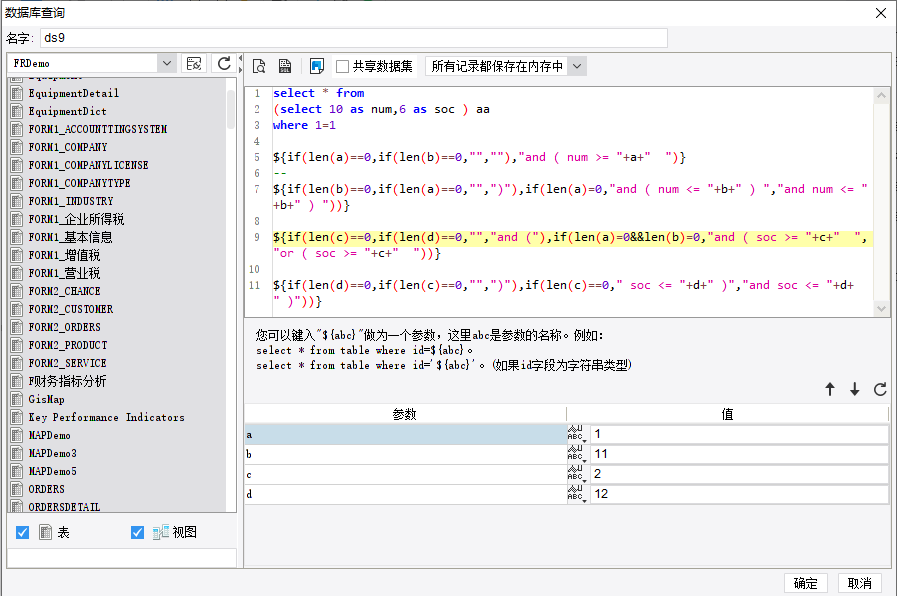Click the table icon beside GisMap

pyautogui.click(x=17, y=399)
